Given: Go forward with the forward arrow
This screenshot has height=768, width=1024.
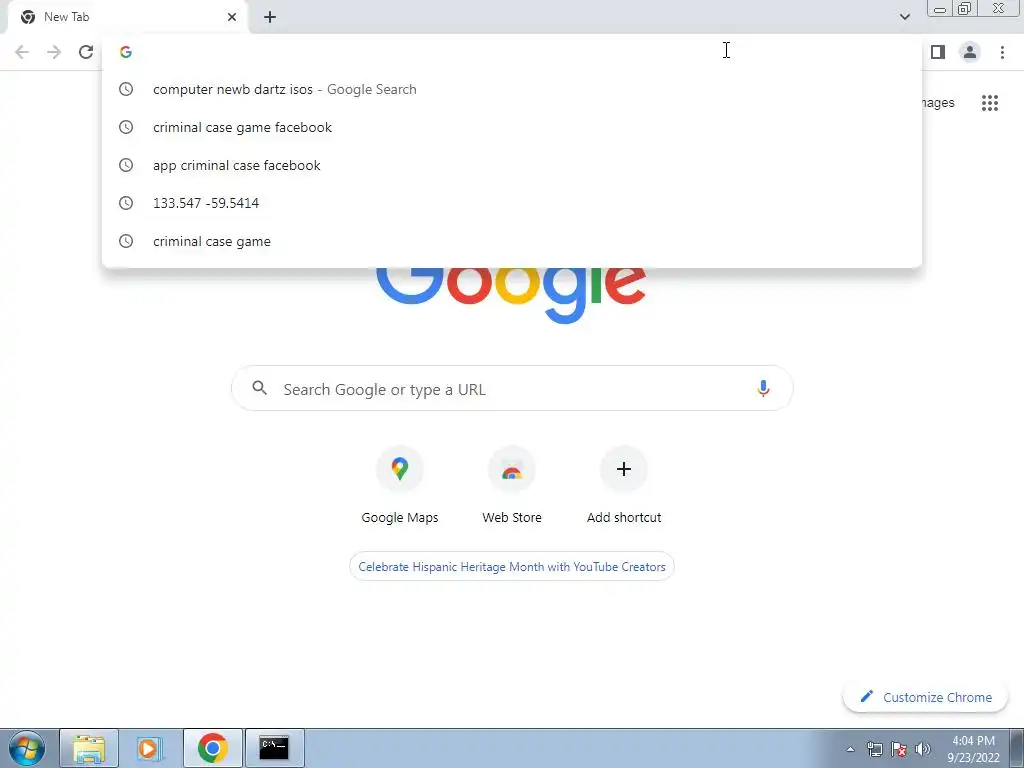Looking at the screenshot, I should [x=54, y=52].
